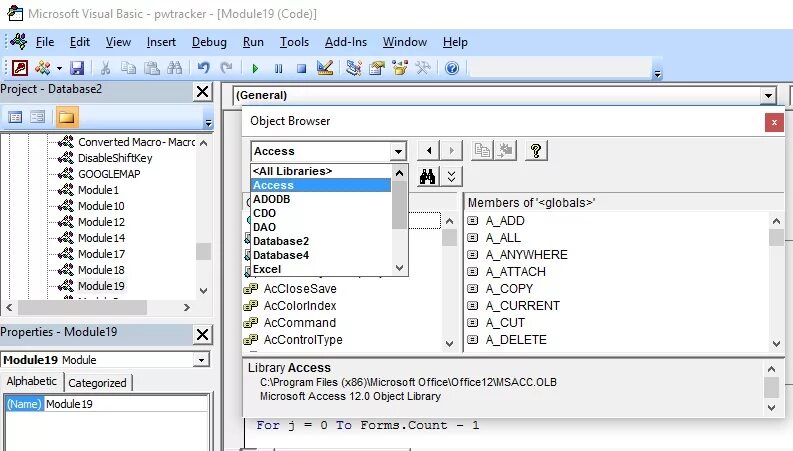Viewport: 793px width, 451px height.
Task: Open the Access library dropdown arrow
Action: [x=398, y=151]
